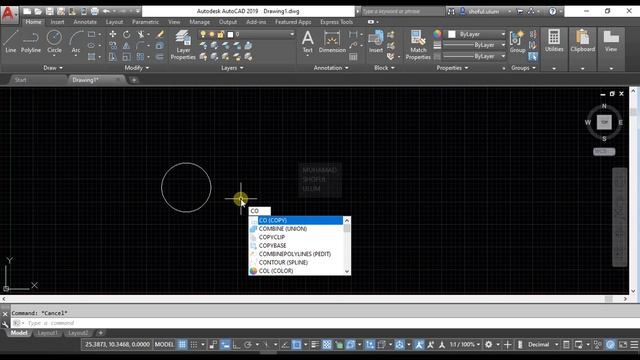Add a new drawing tab with plus
Viewport: 640px width, 360px height.
tap(134, 80)
